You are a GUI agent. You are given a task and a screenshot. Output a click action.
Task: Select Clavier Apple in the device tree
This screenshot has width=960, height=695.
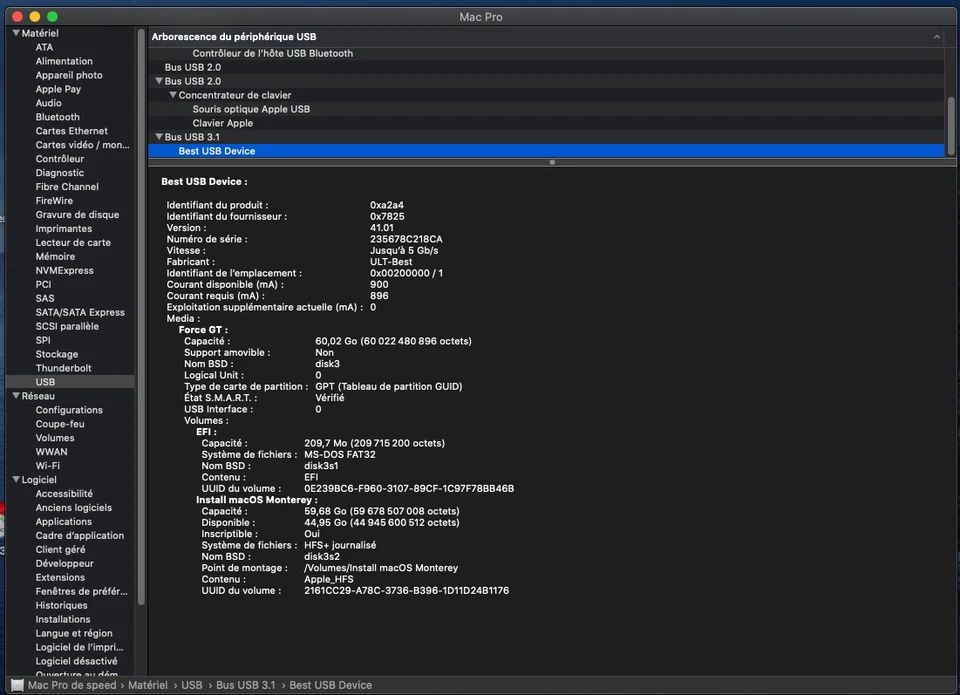[546, 123]
